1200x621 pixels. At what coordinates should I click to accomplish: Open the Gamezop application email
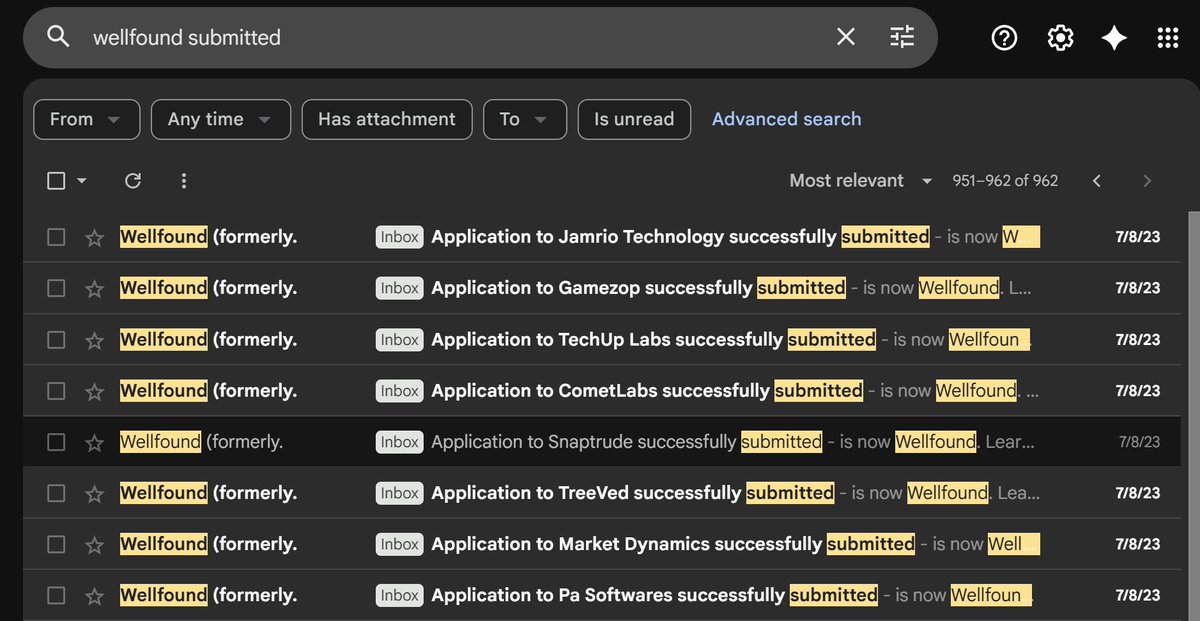point(601,288)
